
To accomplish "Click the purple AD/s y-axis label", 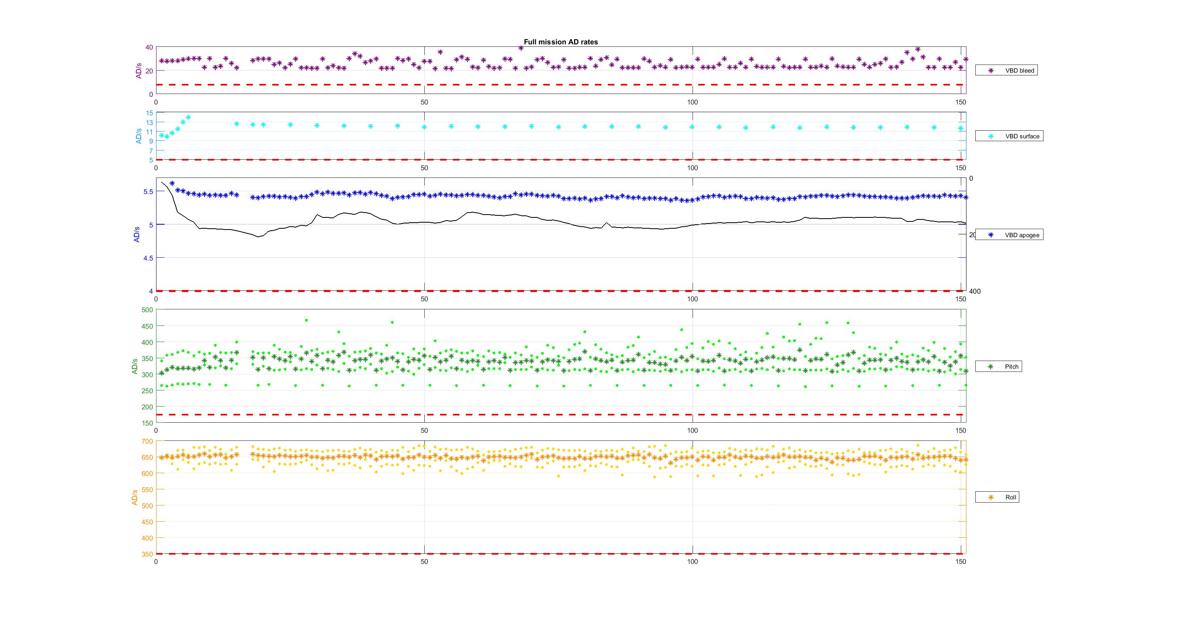I will pos(139,71).
